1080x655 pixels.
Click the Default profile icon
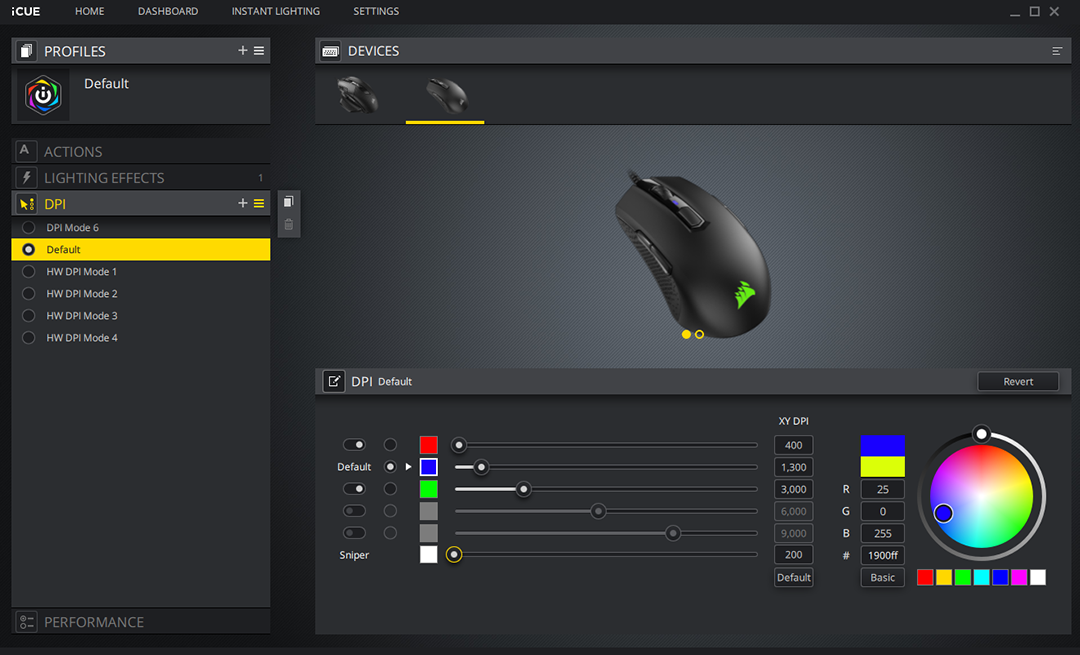[x=44, y=97]
